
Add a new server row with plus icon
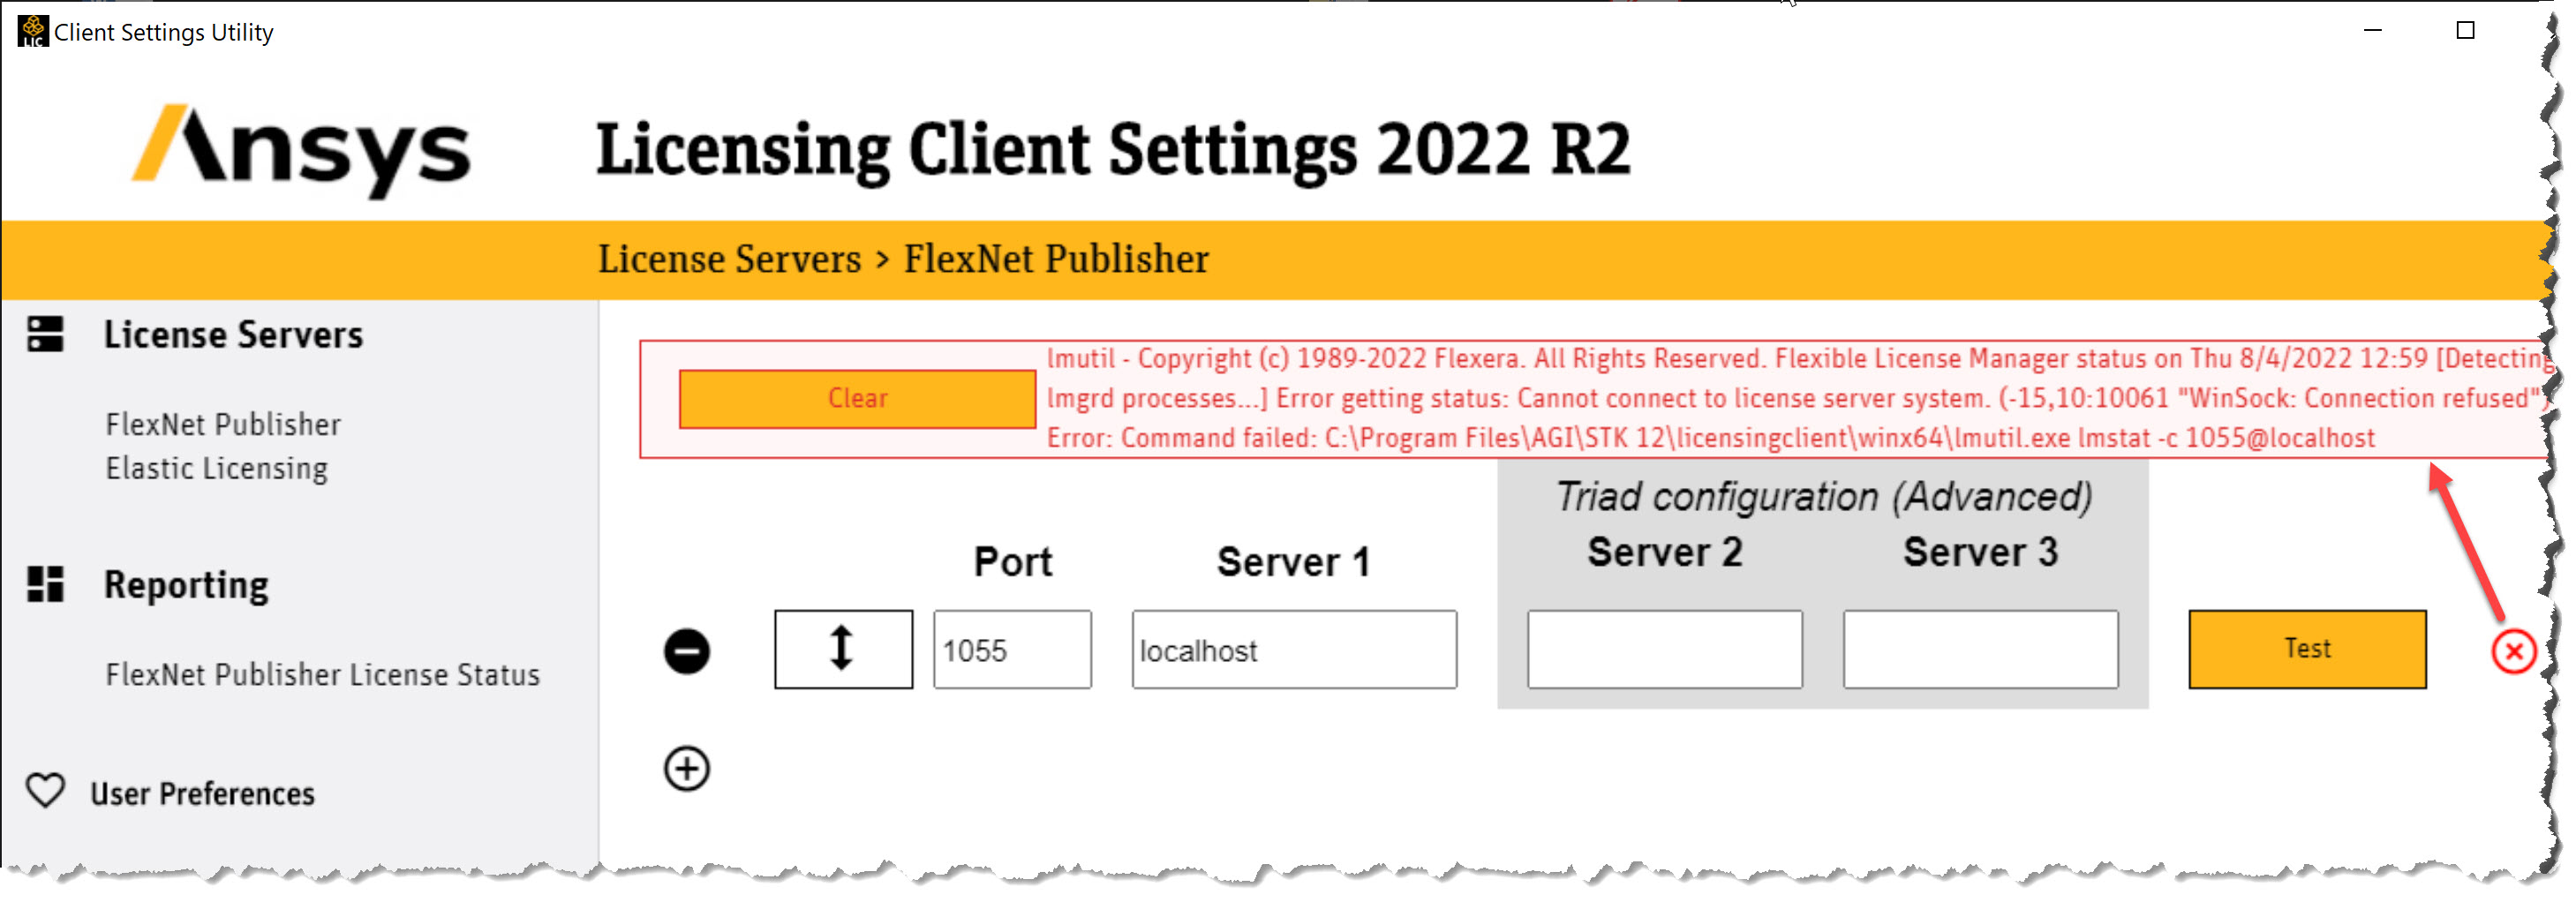pyautogui.click(x=686, y=768)
